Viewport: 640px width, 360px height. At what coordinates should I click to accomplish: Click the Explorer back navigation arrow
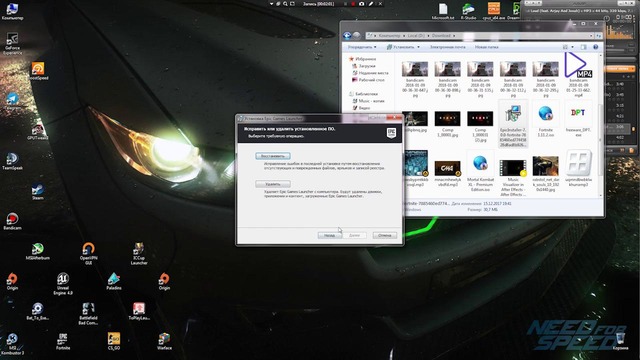(x=347, y=36)
